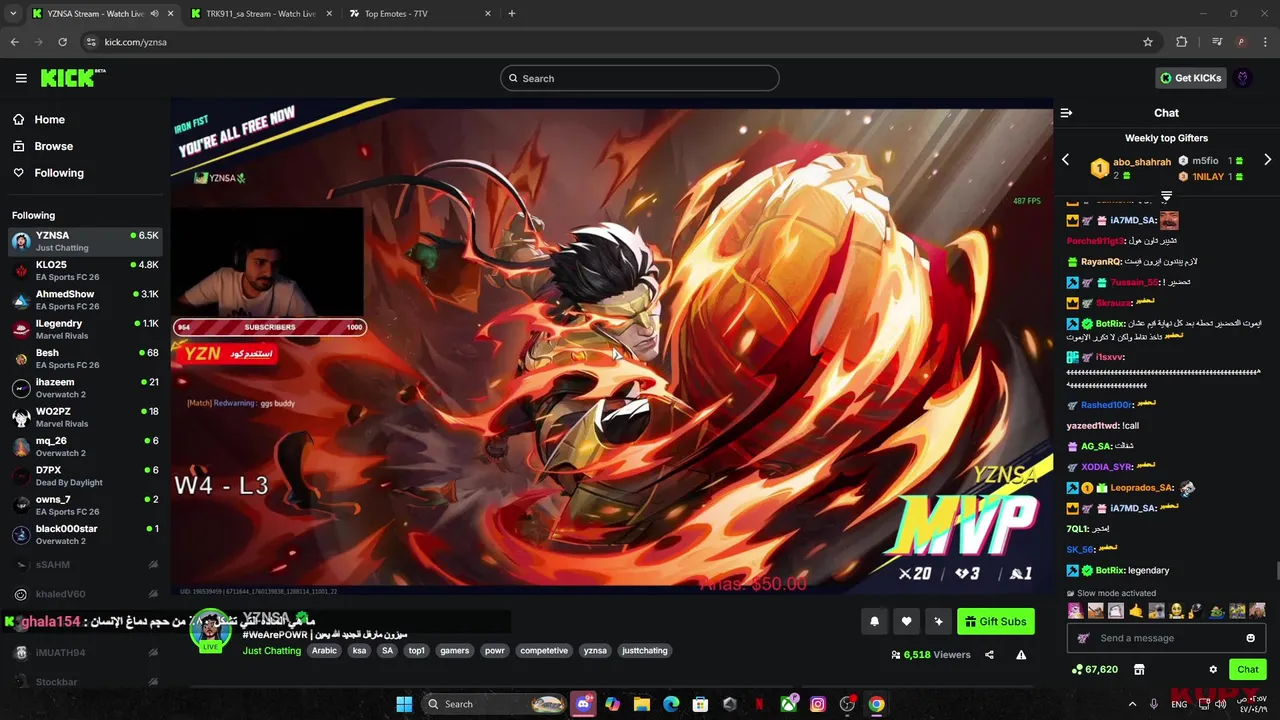Click the Just Chatting category link
This screenshot has width=1280, height=720.
pyautogui.click(x=271, y=650)
